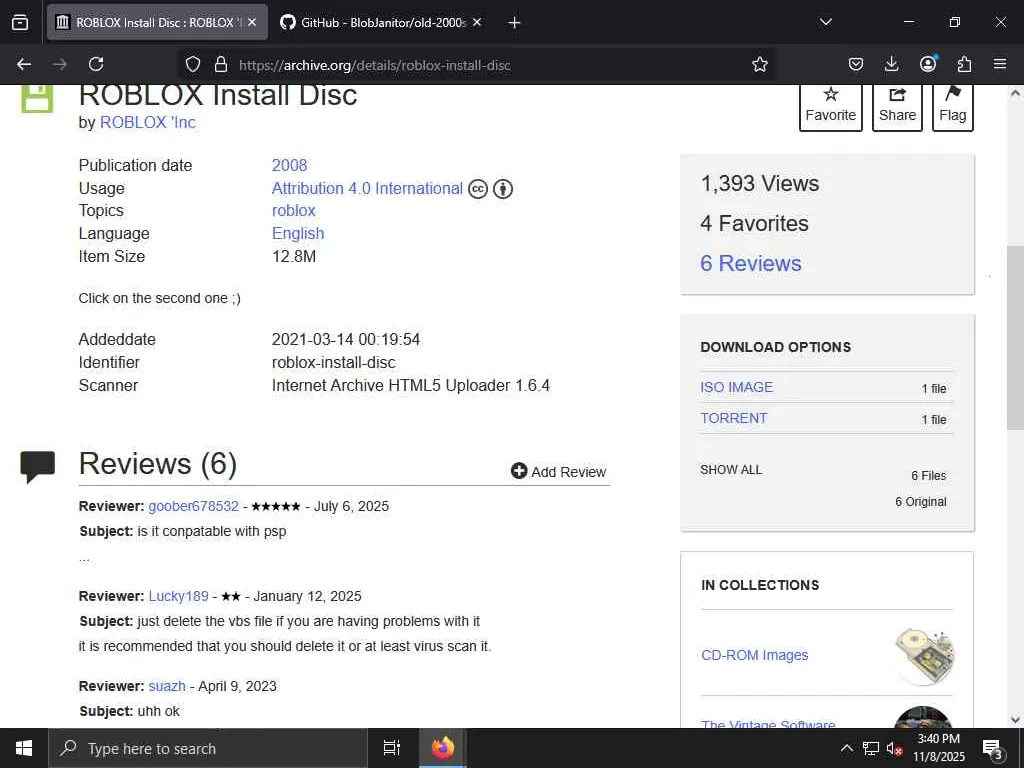Click Add Review plus button
The height and width of the screenshot is (768, 1024).
click(558, 472)
